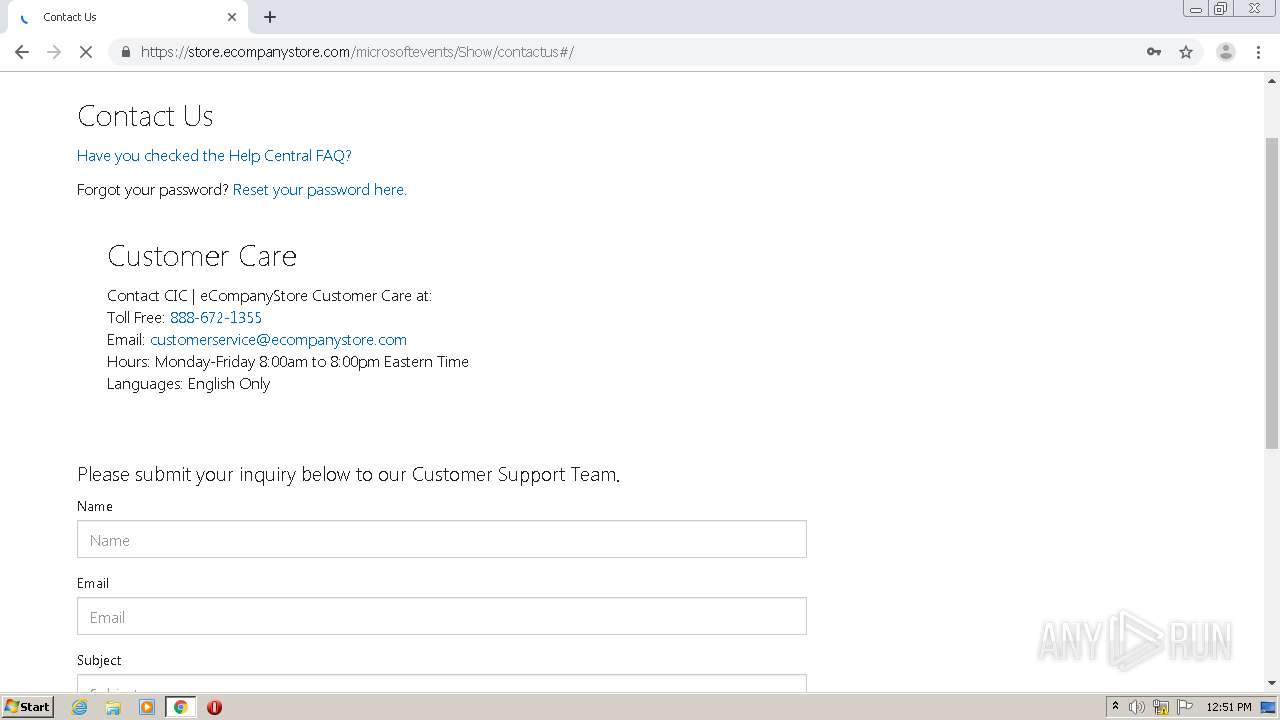Show hidden system tray icons
Viewport: 1280px width, 720px height.
coord(1115,707)
